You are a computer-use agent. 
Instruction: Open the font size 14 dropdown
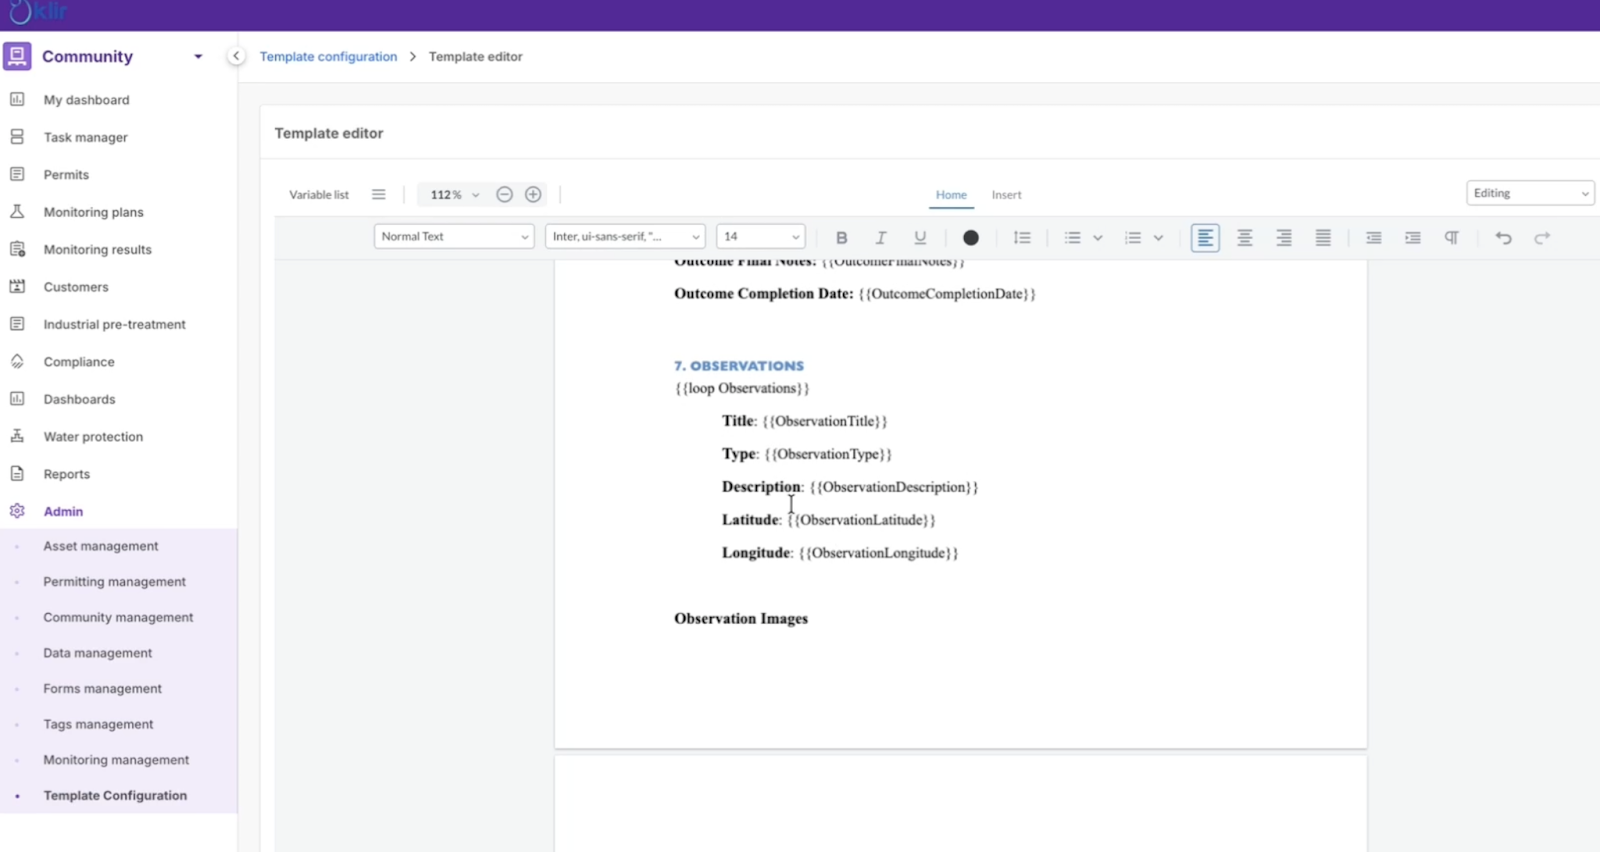pos(760,237)
